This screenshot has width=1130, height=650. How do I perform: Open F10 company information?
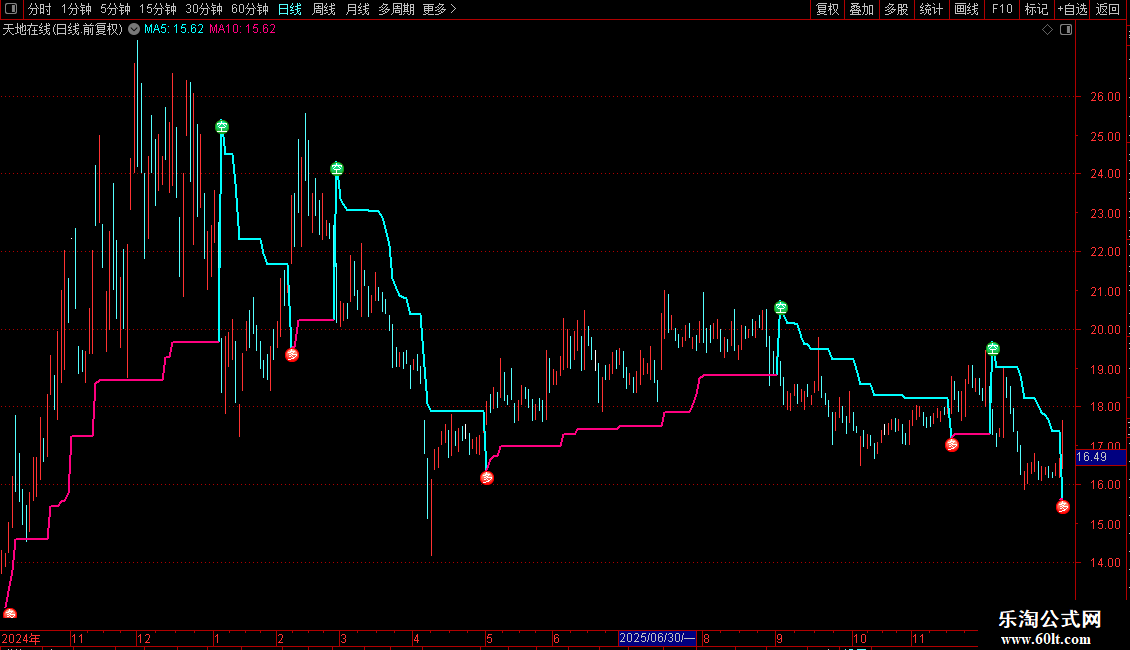[x=1002, y=9]
